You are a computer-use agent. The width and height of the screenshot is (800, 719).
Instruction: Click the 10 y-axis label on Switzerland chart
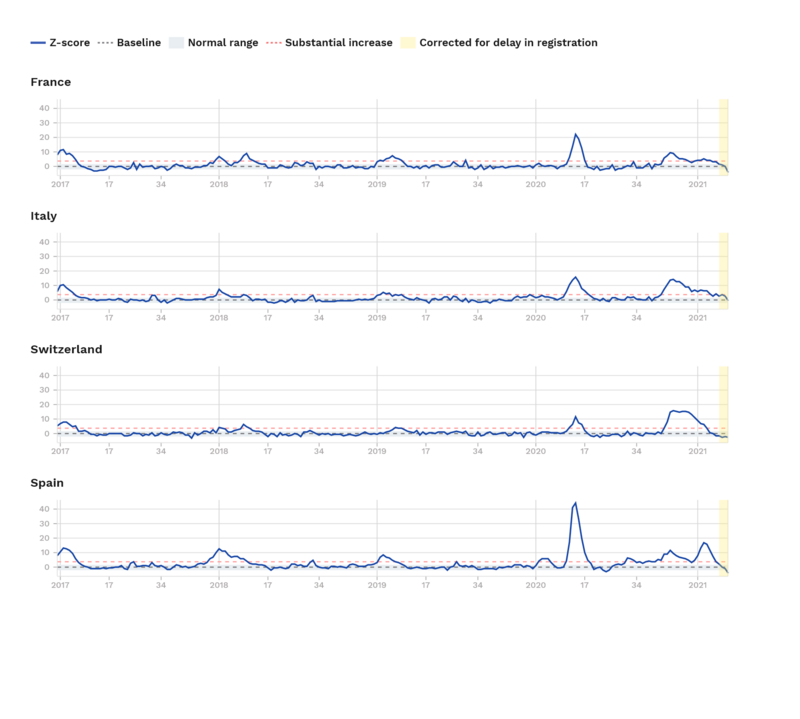(x=44, y=419)
